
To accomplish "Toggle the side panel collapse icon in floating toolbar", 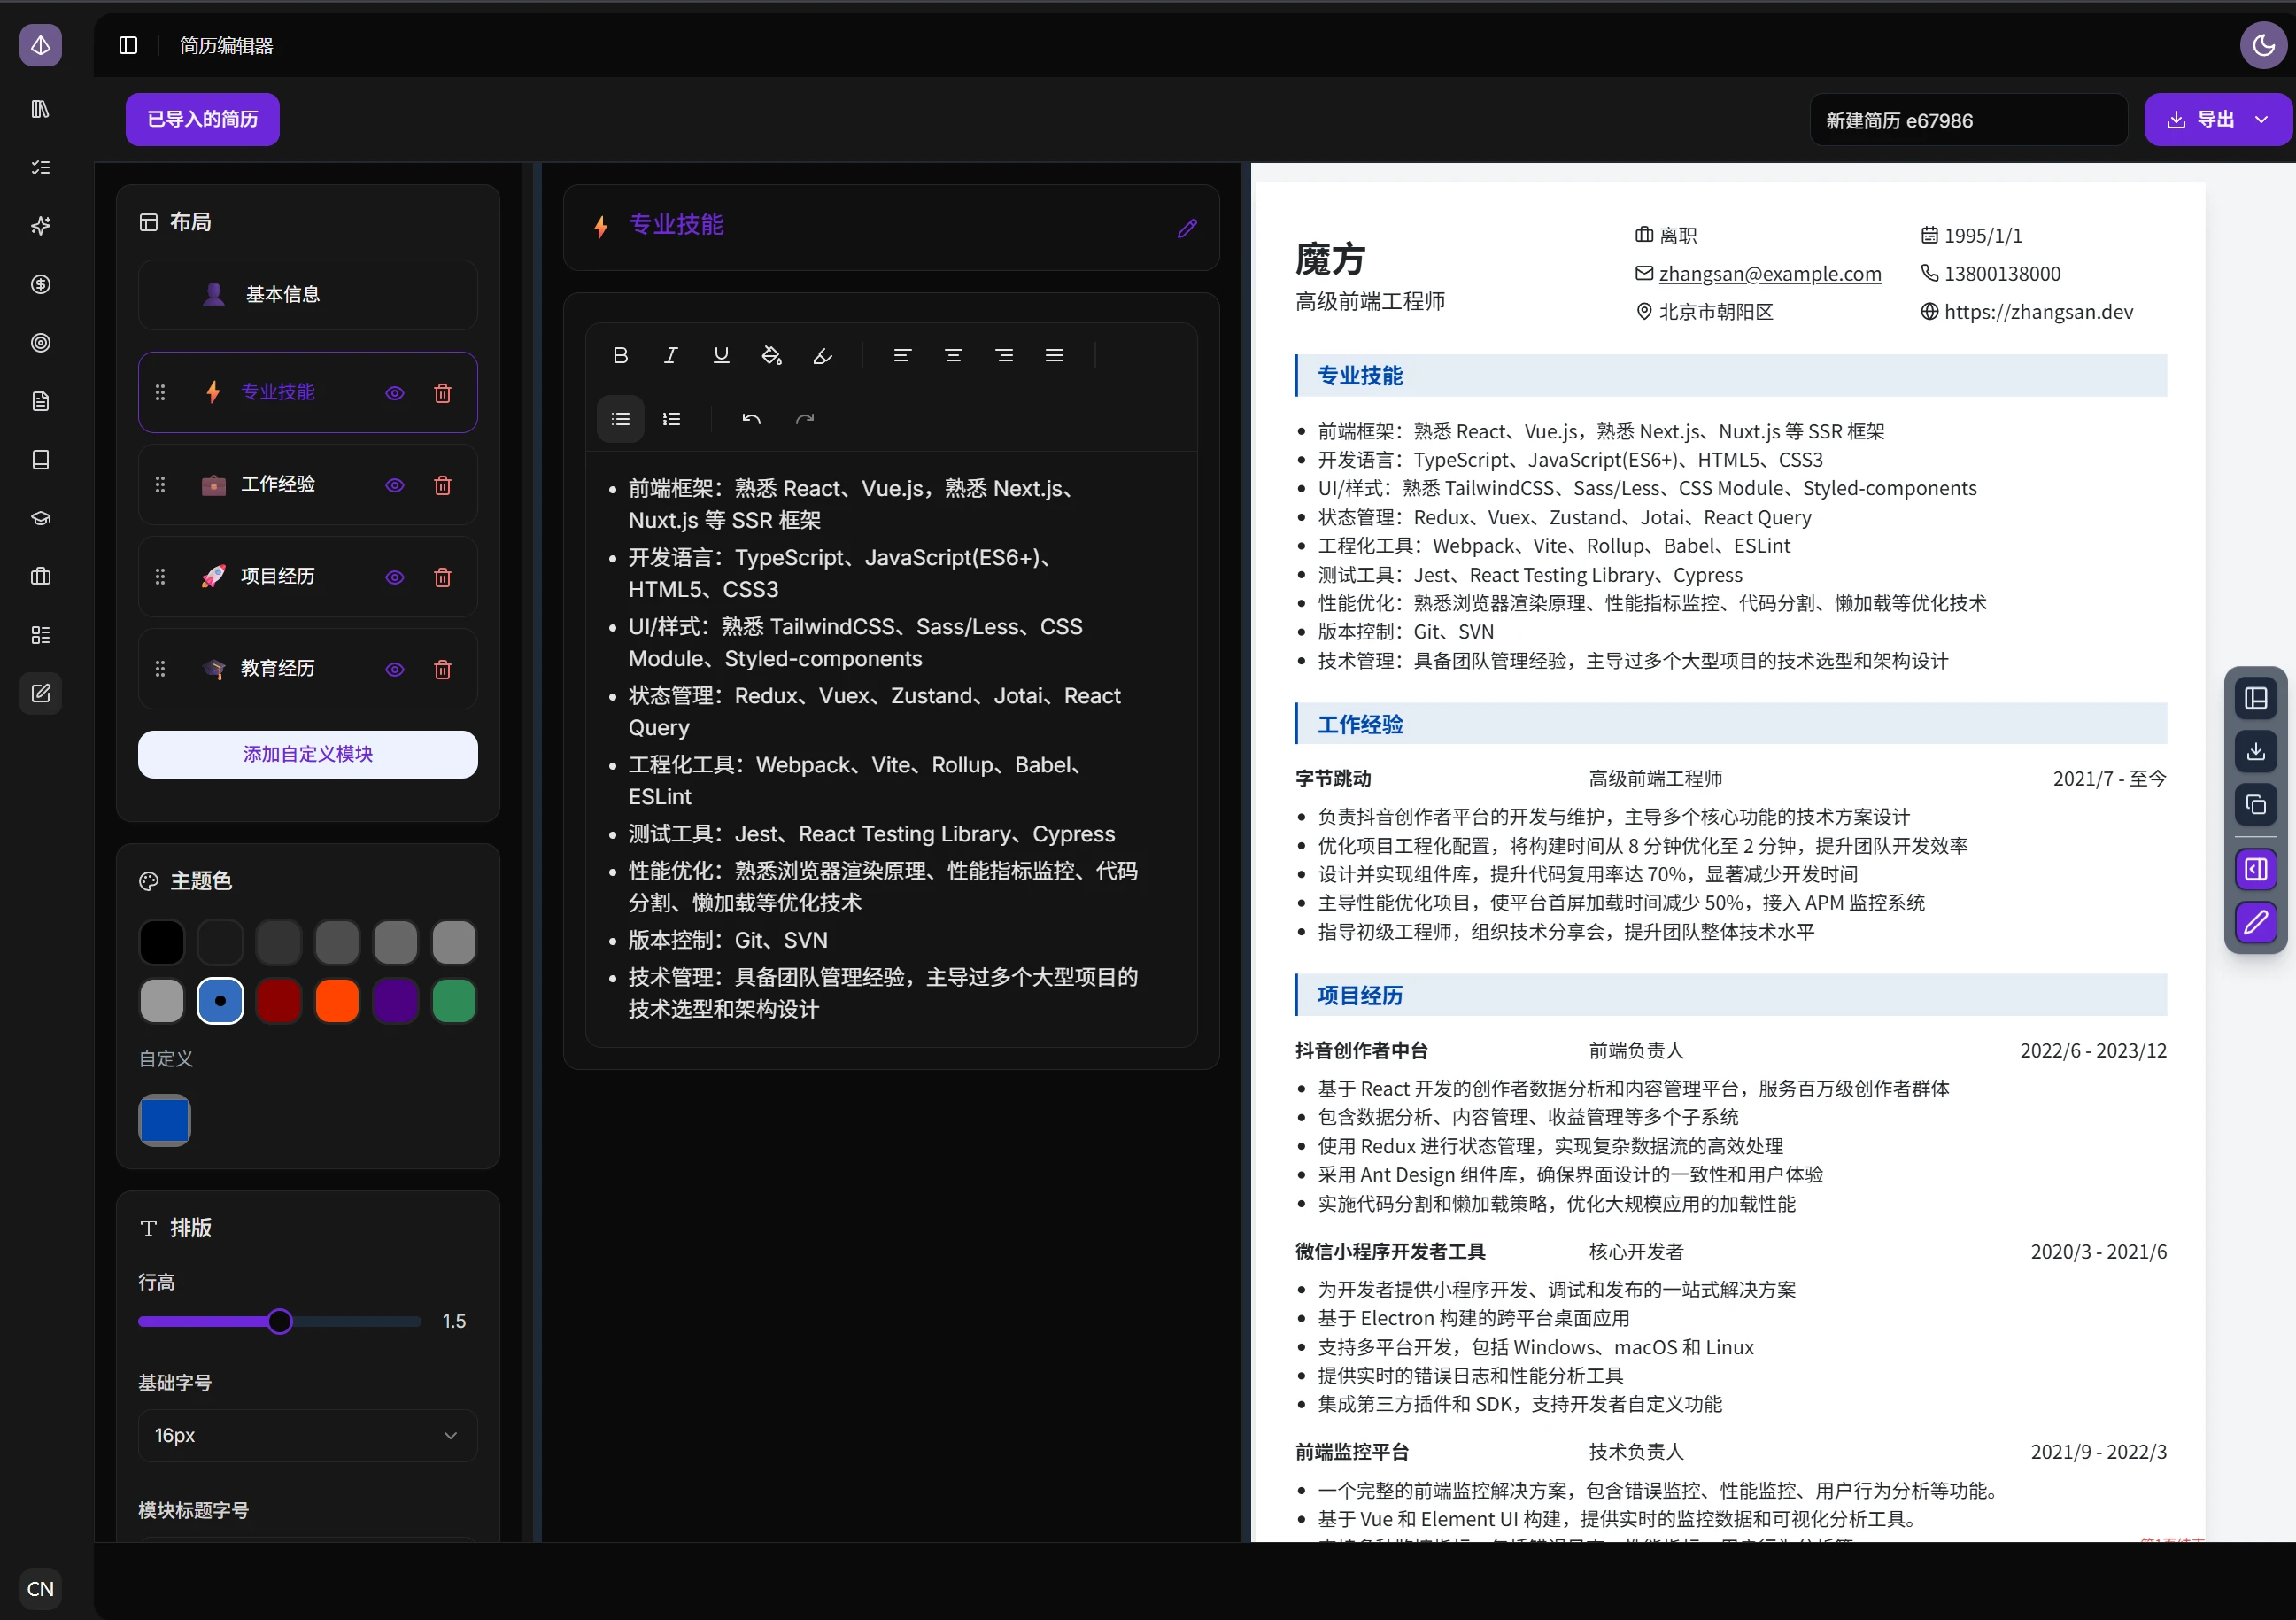I will tap(2256, 869).
